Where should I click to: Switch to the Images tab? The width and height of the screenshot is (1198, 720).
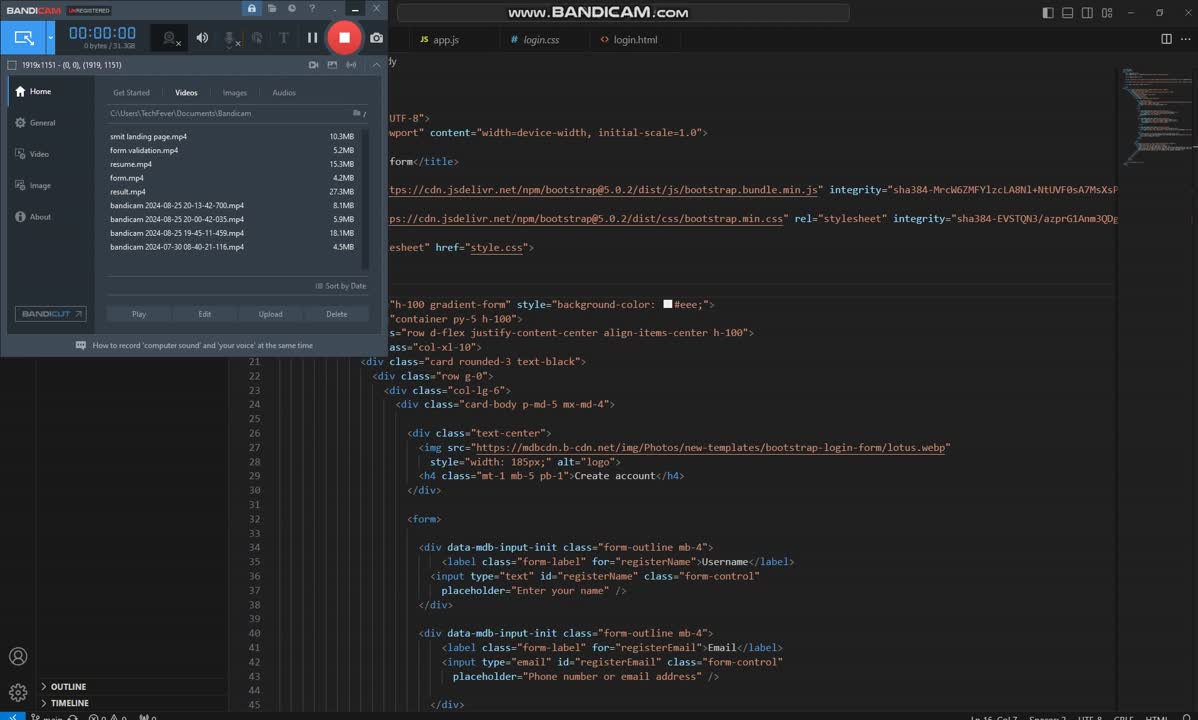[235, 93]
